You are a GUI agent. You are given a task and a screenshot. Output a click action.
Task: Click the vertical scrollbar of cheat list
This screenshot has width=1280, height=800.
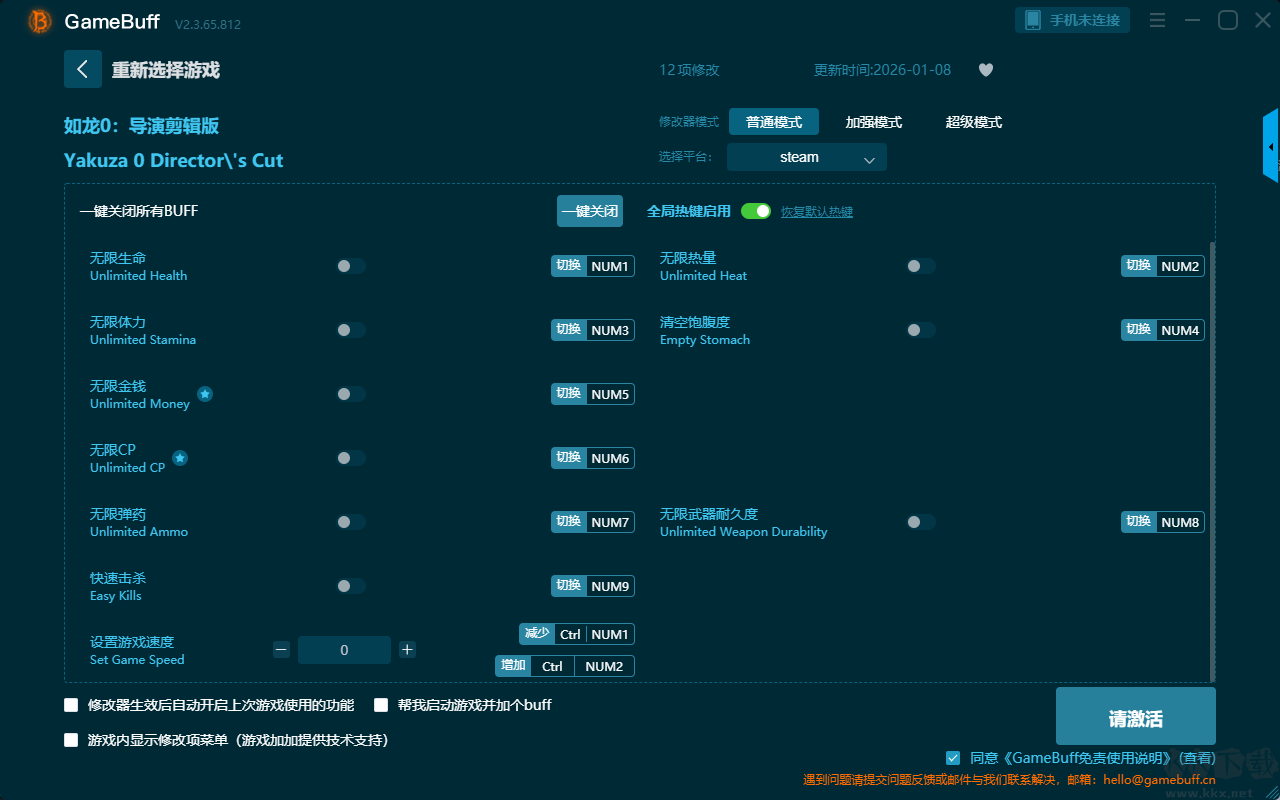pyautogui.click(x=1213, y=460)
